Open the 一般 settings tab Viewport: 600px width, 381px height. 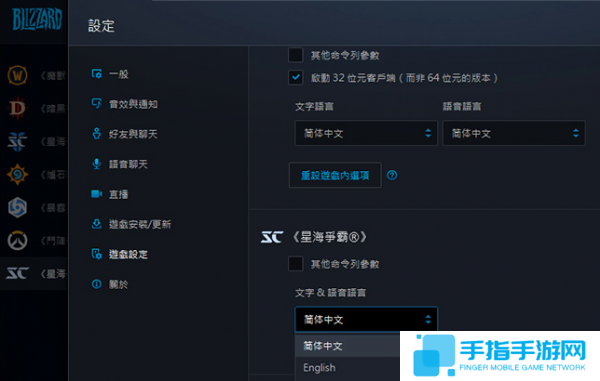(119, 74)
